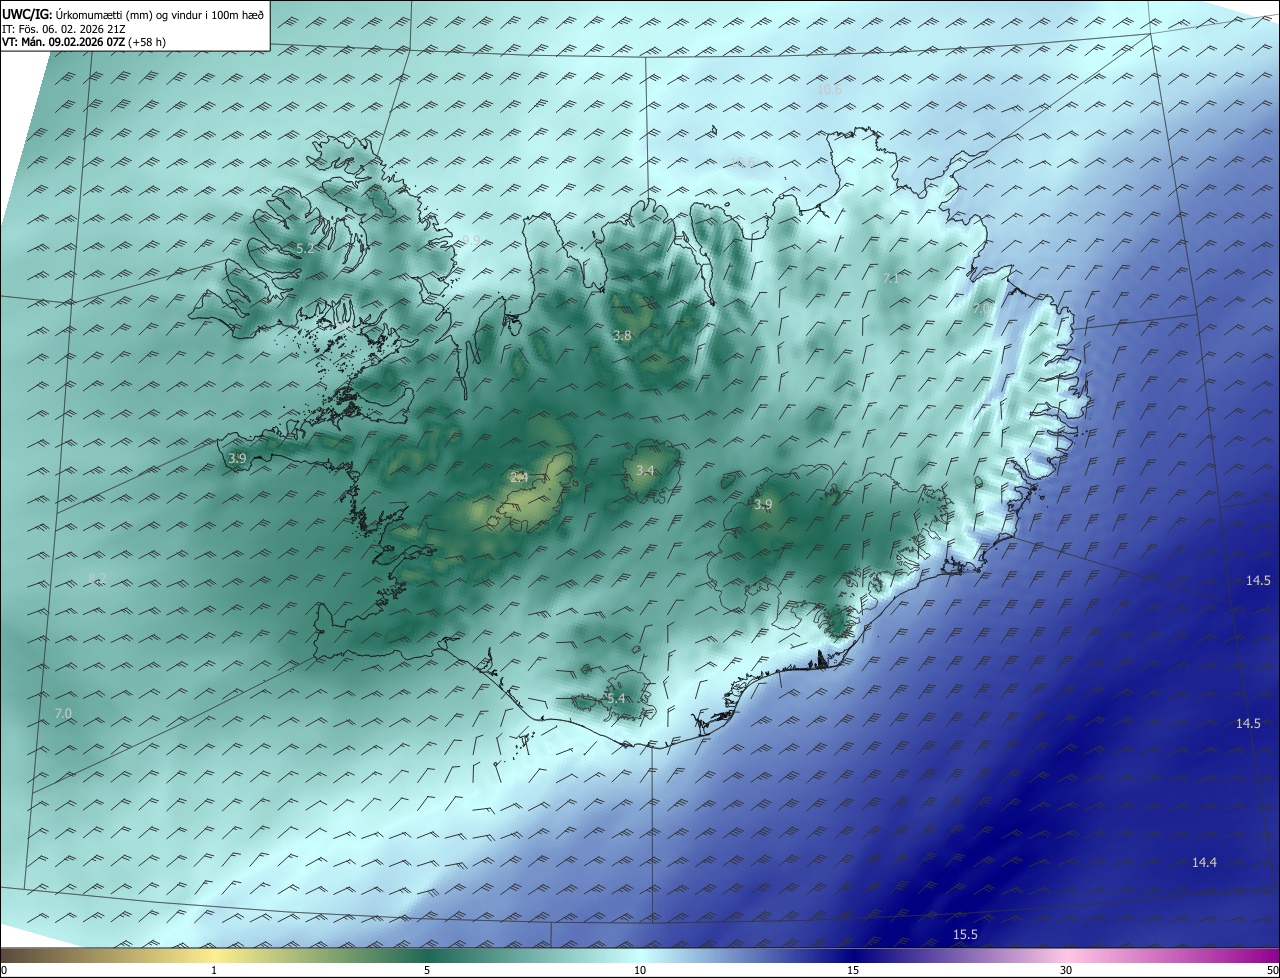Click the legend tick label 1
This screenshot has width=1280, height=978.
tap(214, 971)
